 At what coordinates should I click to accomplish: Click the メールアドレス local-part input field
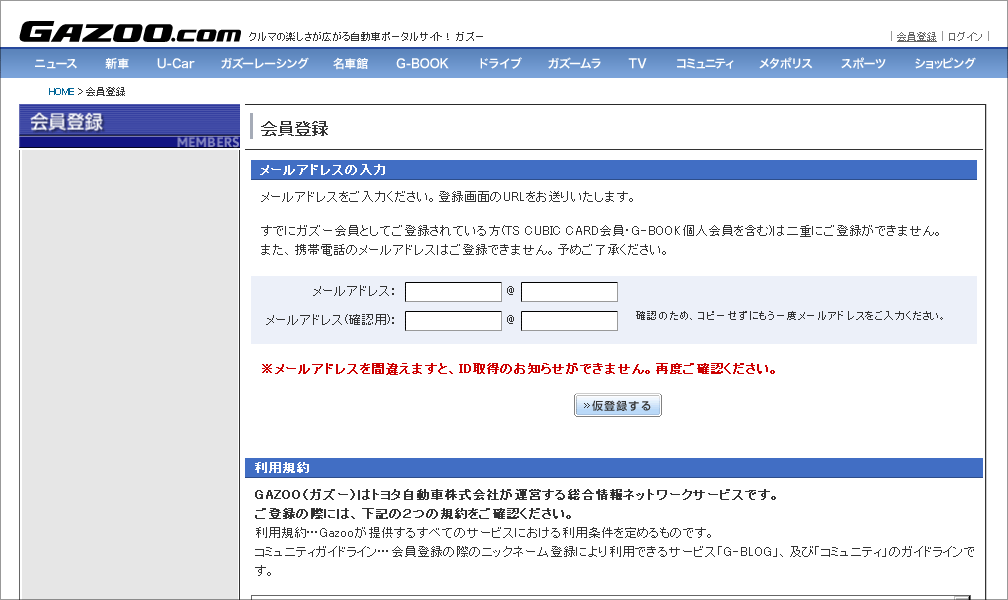pos(453,292)
